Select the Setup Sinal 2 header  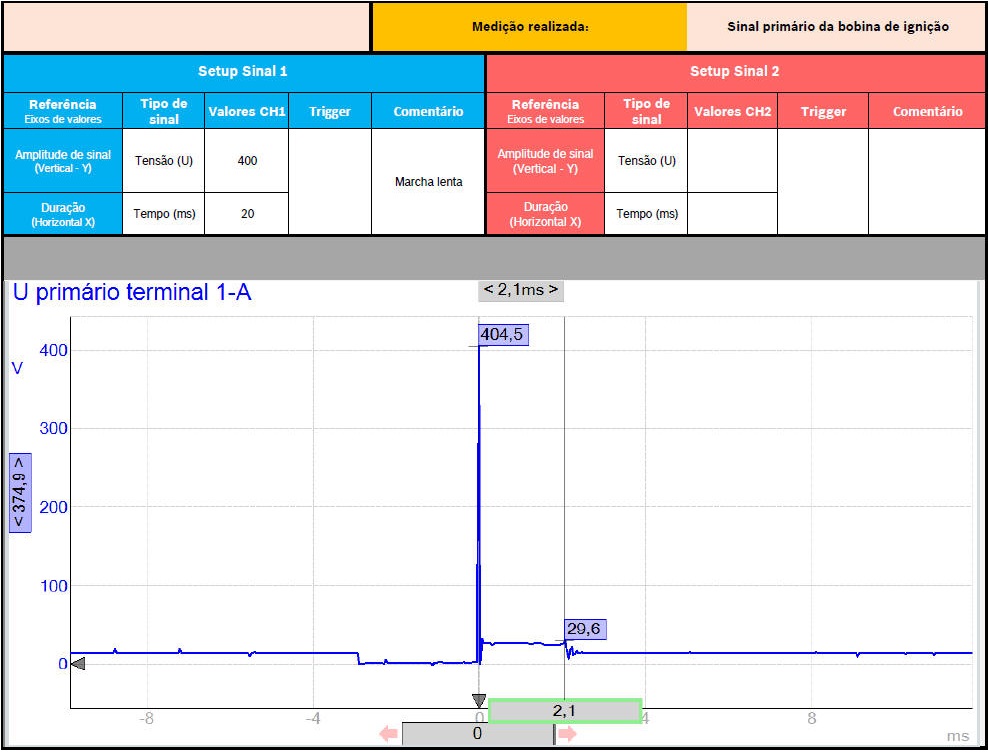[735, 72]
